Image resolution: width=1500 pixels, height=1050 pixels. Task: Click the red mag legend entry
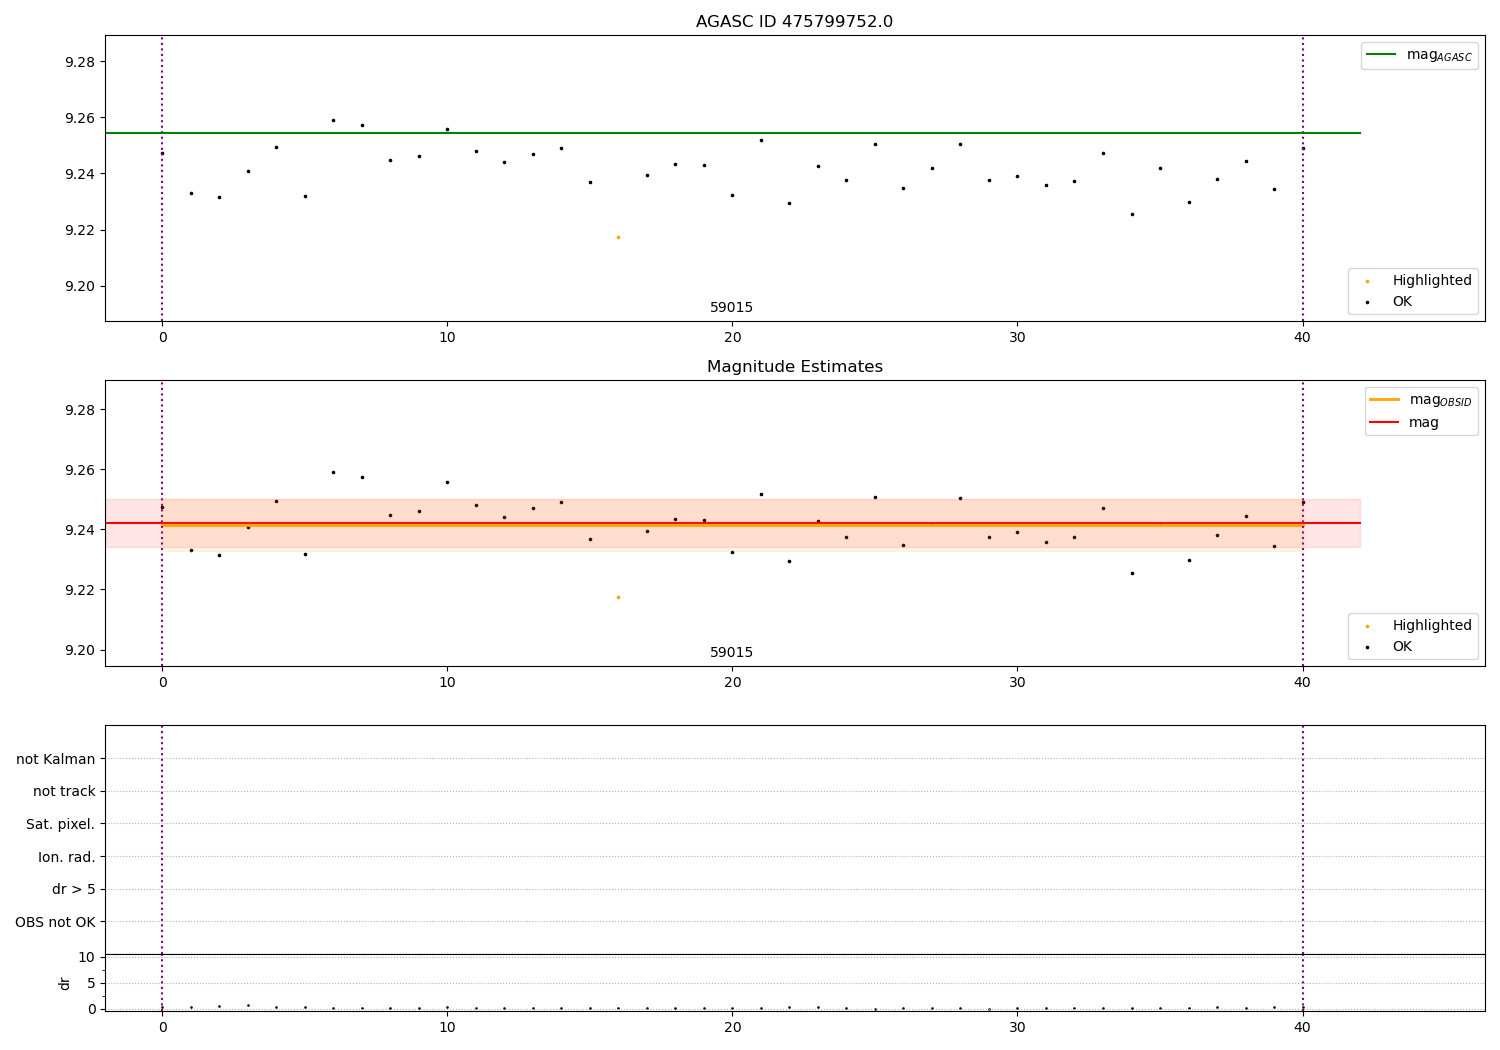click(1404, 422)
